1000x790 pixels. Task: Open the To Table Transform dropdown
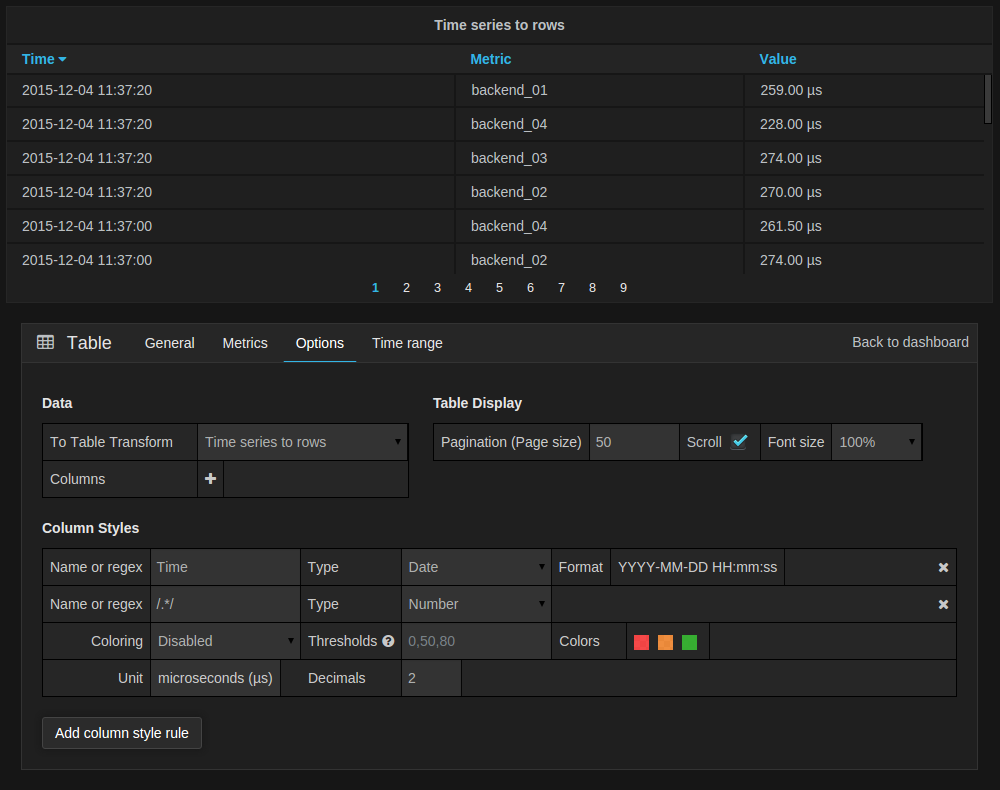pos(303,442)
